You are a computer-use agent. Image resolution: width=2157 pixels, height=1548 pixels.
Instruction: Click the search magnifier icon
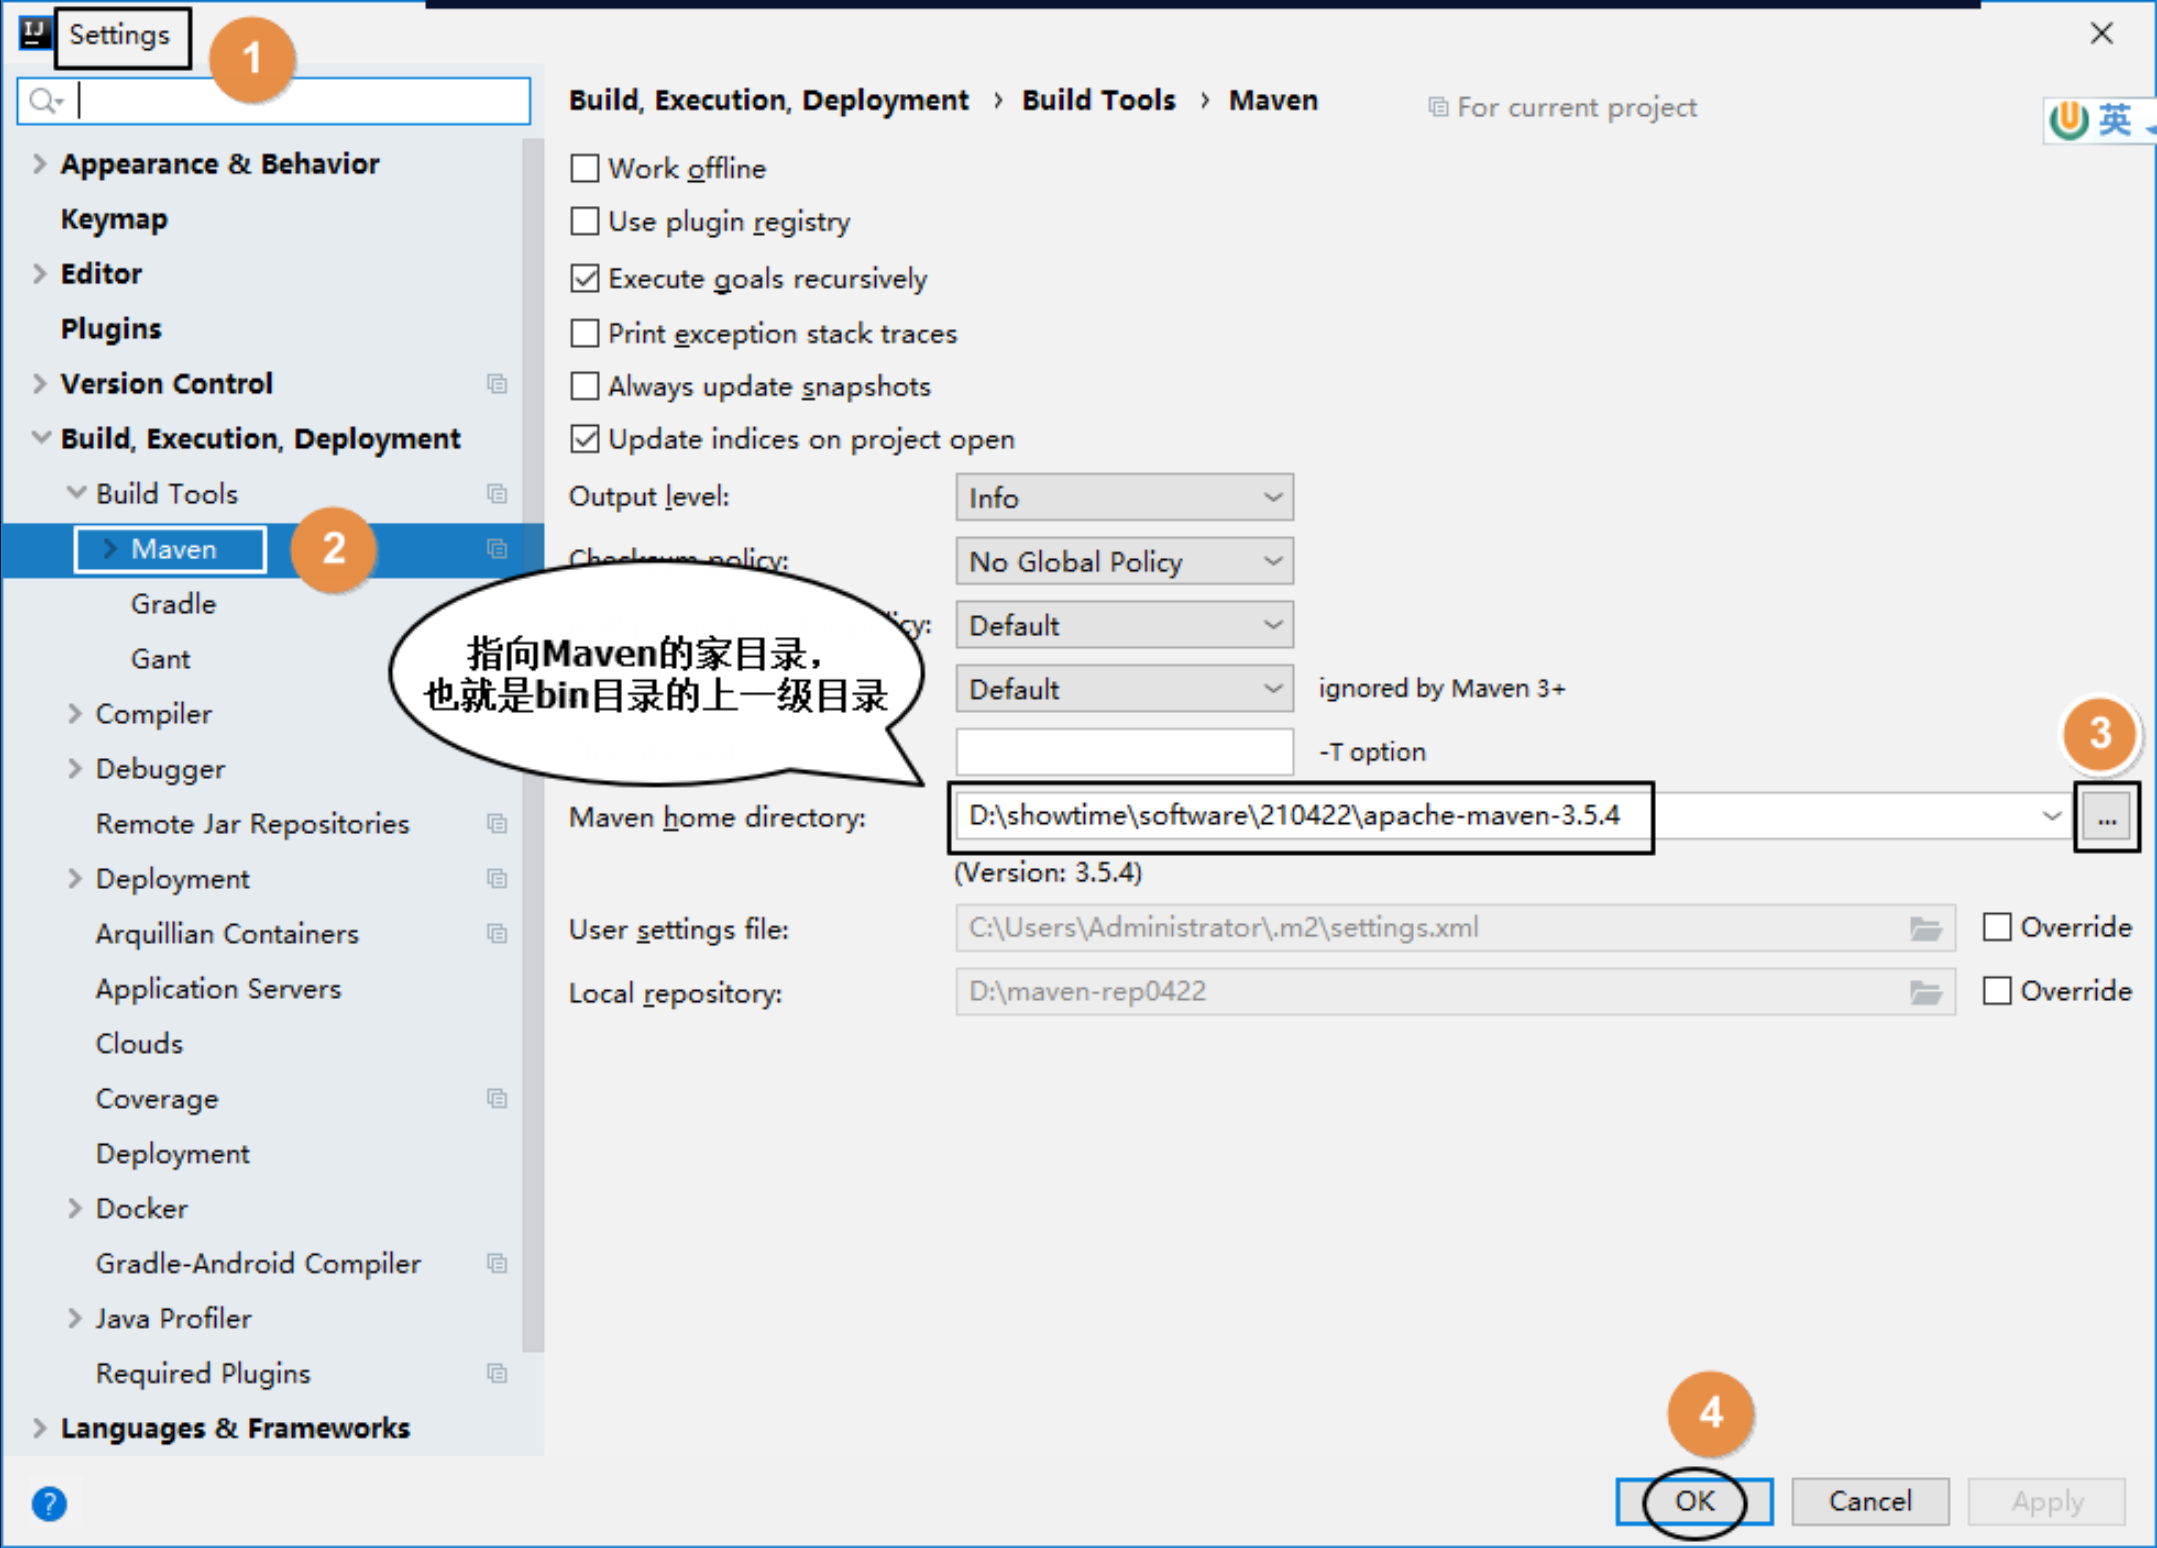(43, 101)
